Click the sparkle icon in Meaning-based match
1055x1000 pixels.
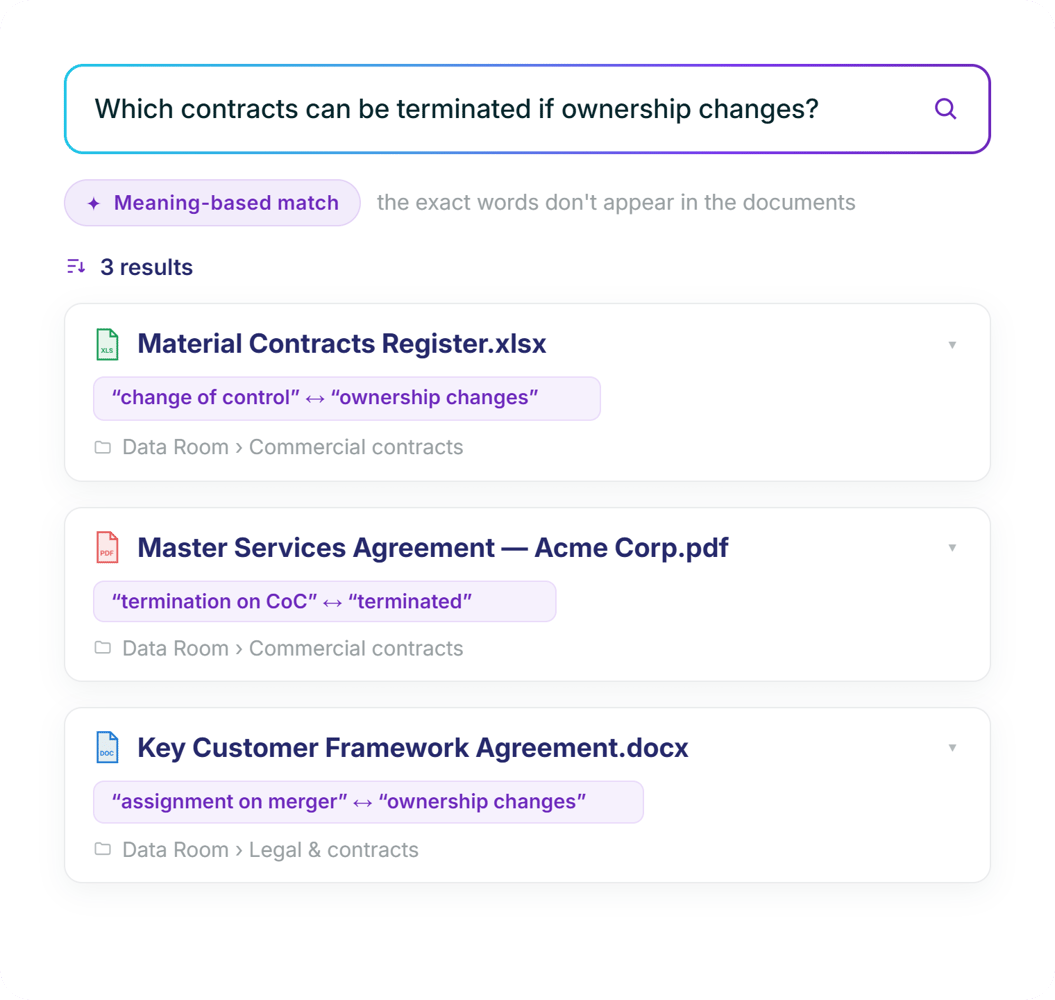94,203
